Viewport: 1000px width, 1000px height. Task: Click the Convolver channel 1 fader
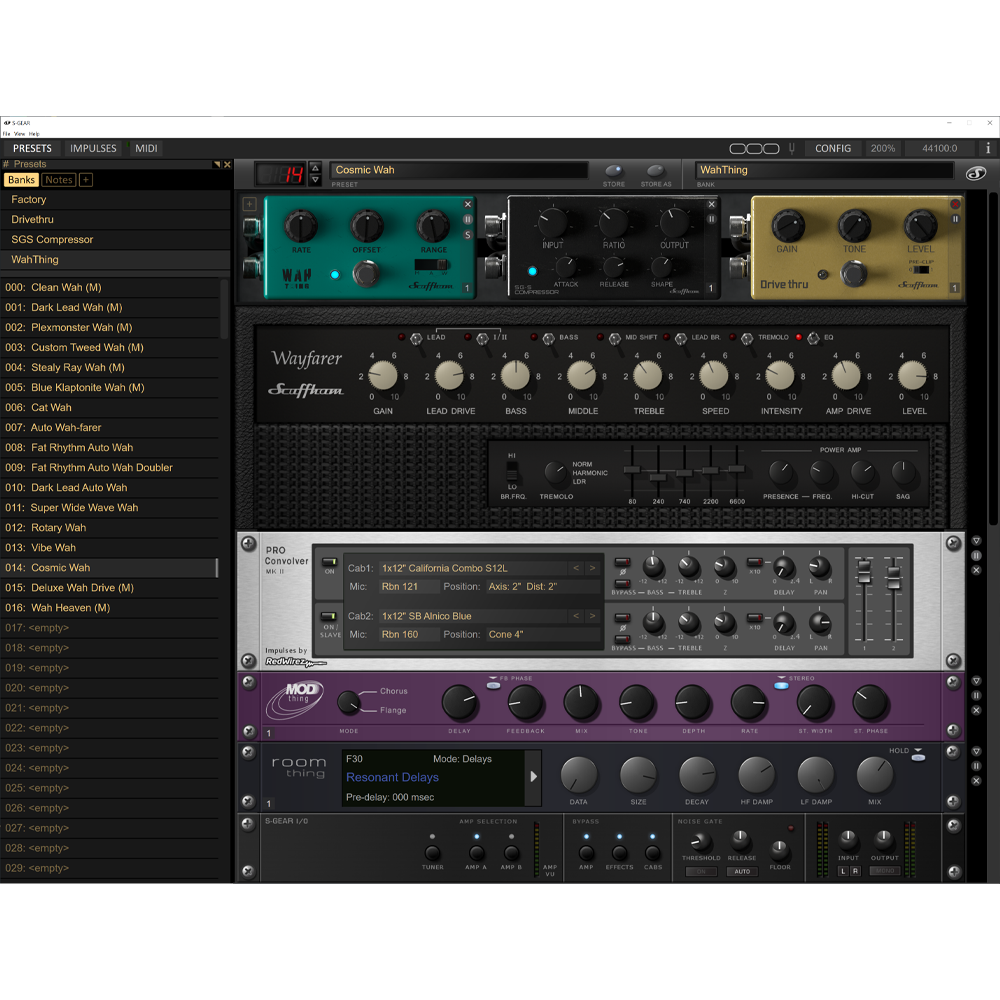(864, 571)
